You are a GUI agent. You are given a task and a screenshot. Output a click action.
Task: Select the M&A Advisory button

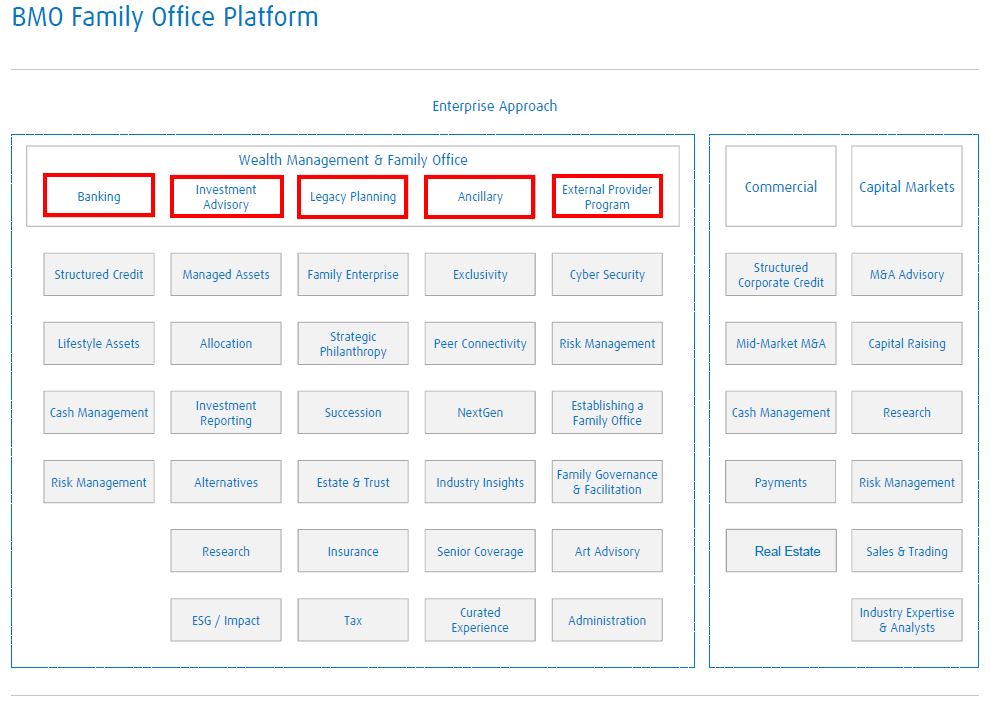click(x=907, y=274)
